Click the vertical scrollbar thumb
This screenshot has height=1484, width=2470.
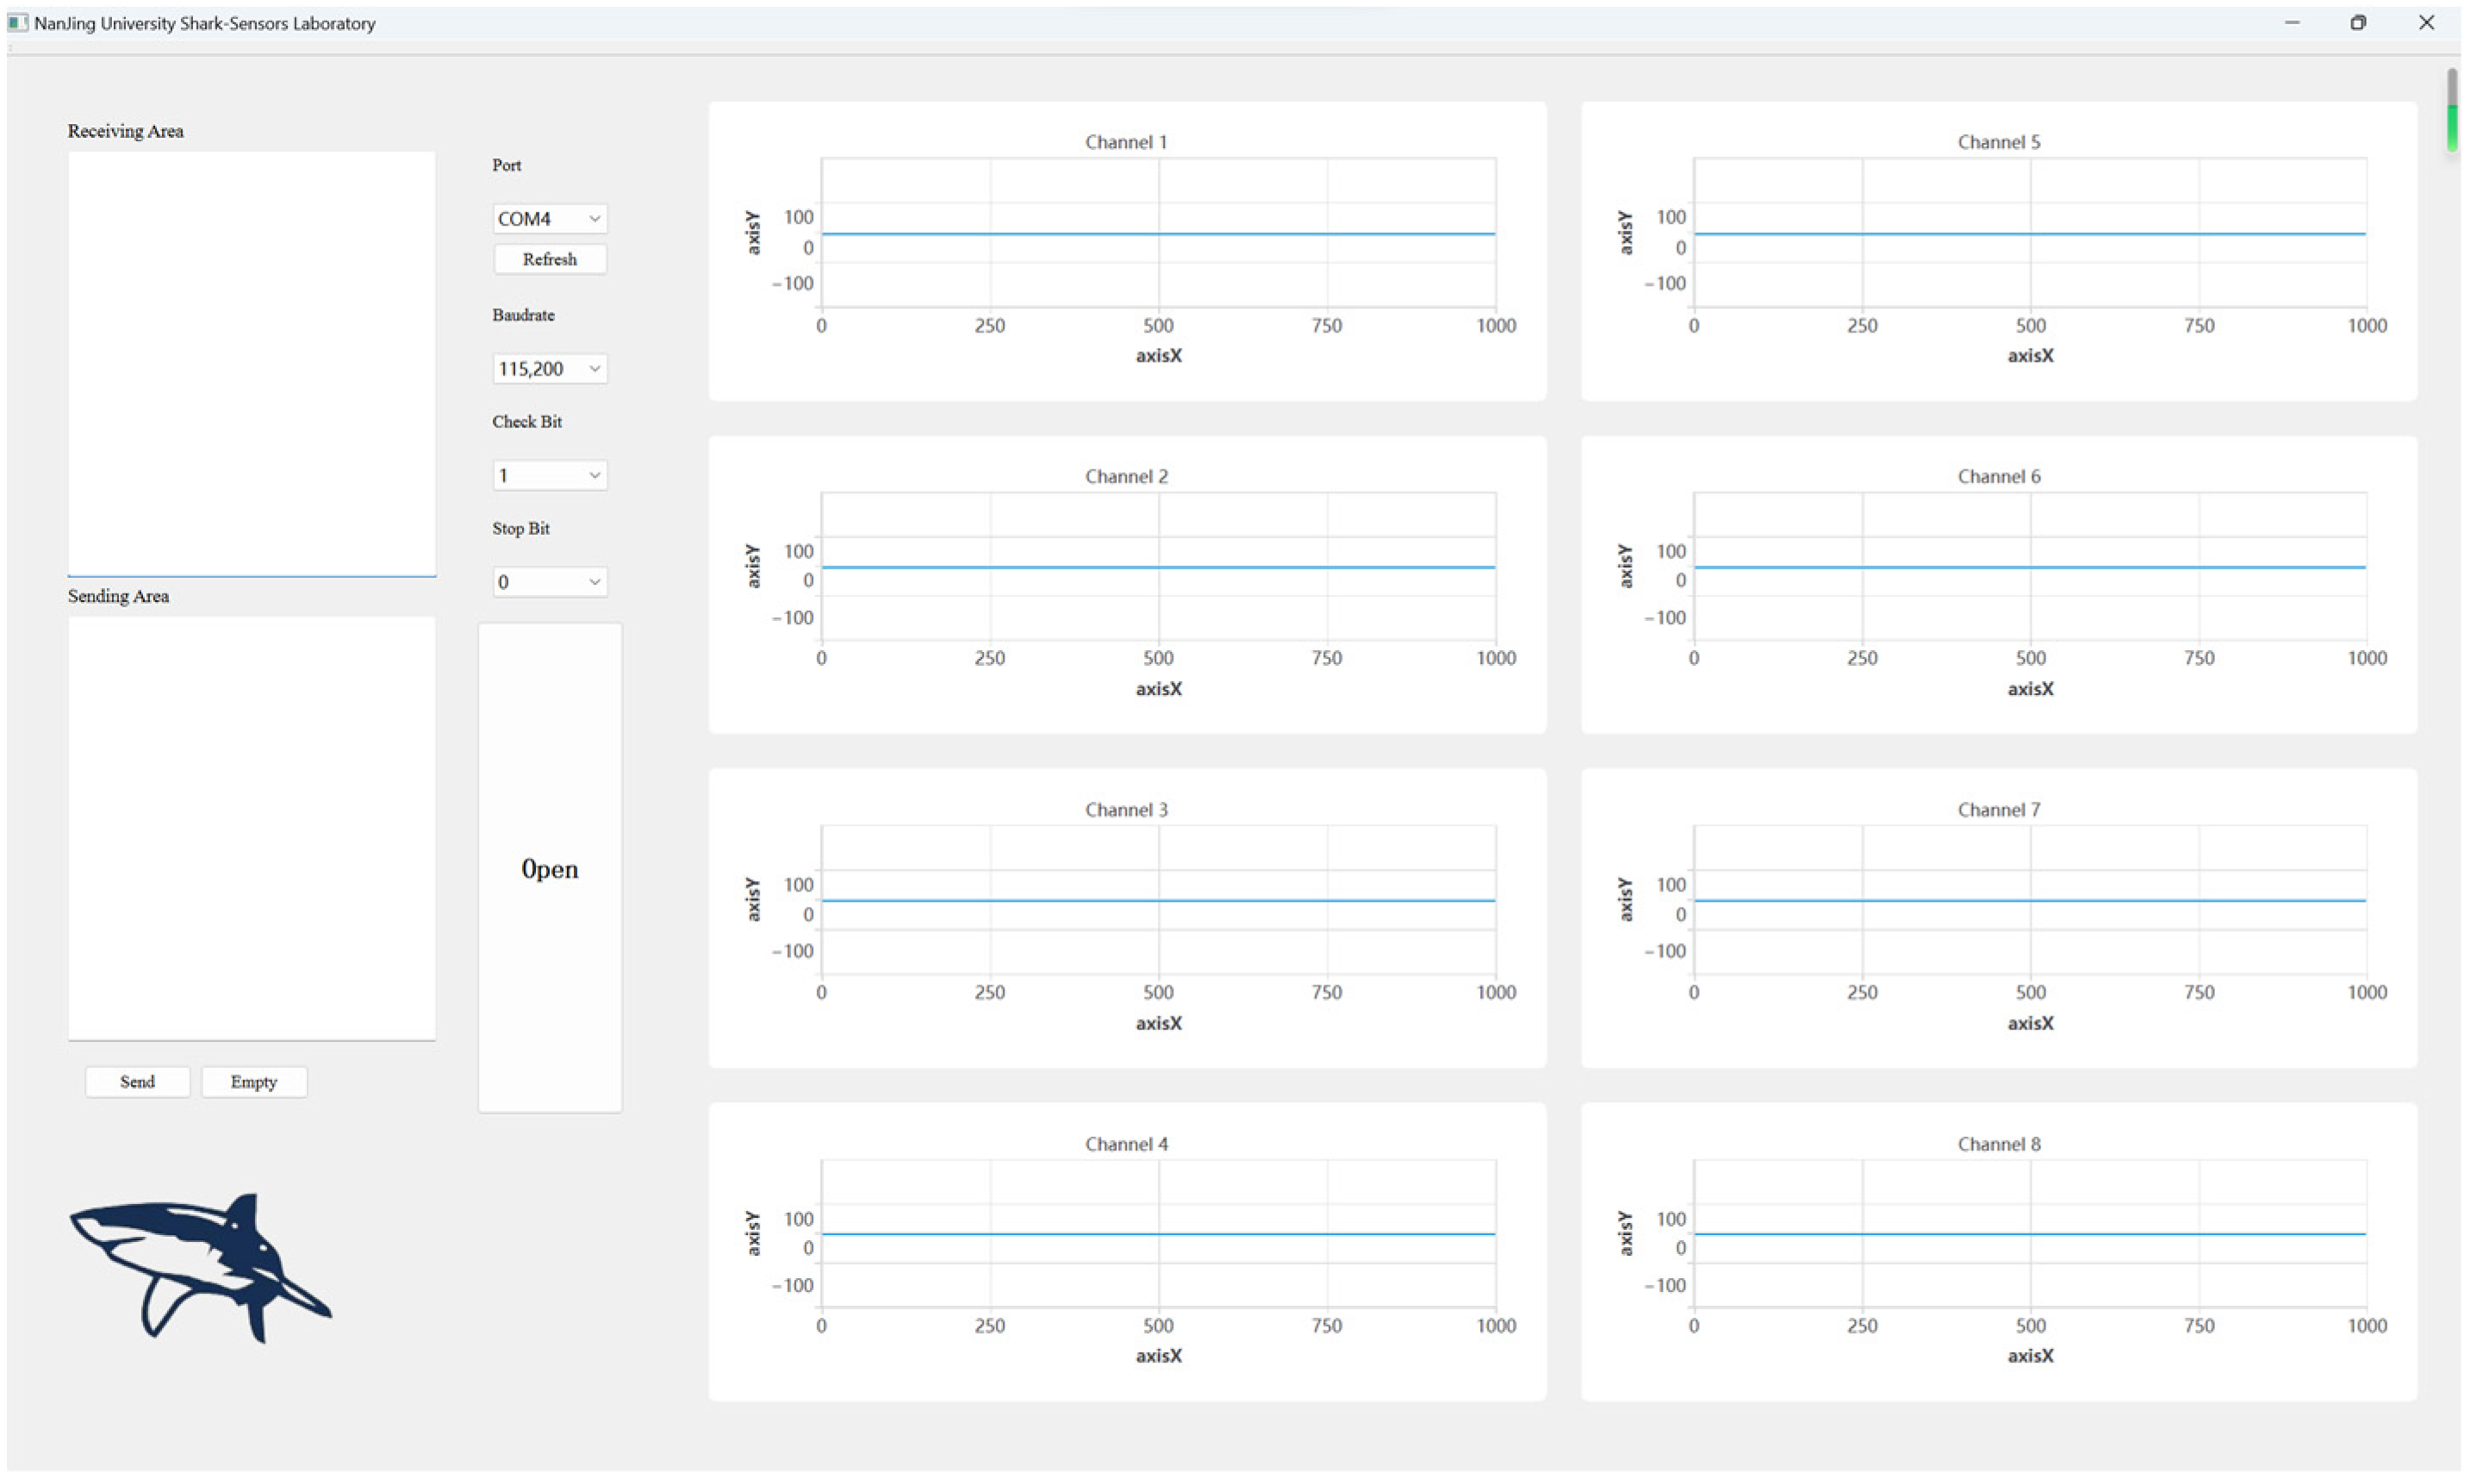point(2451,110)
